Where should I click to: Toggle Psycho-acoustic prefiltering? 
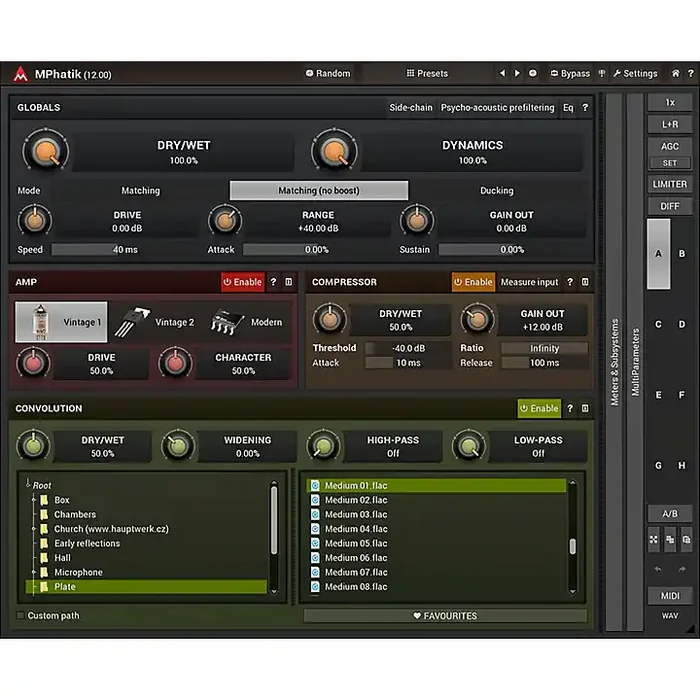pyautogui.click(x=497, y=108)
